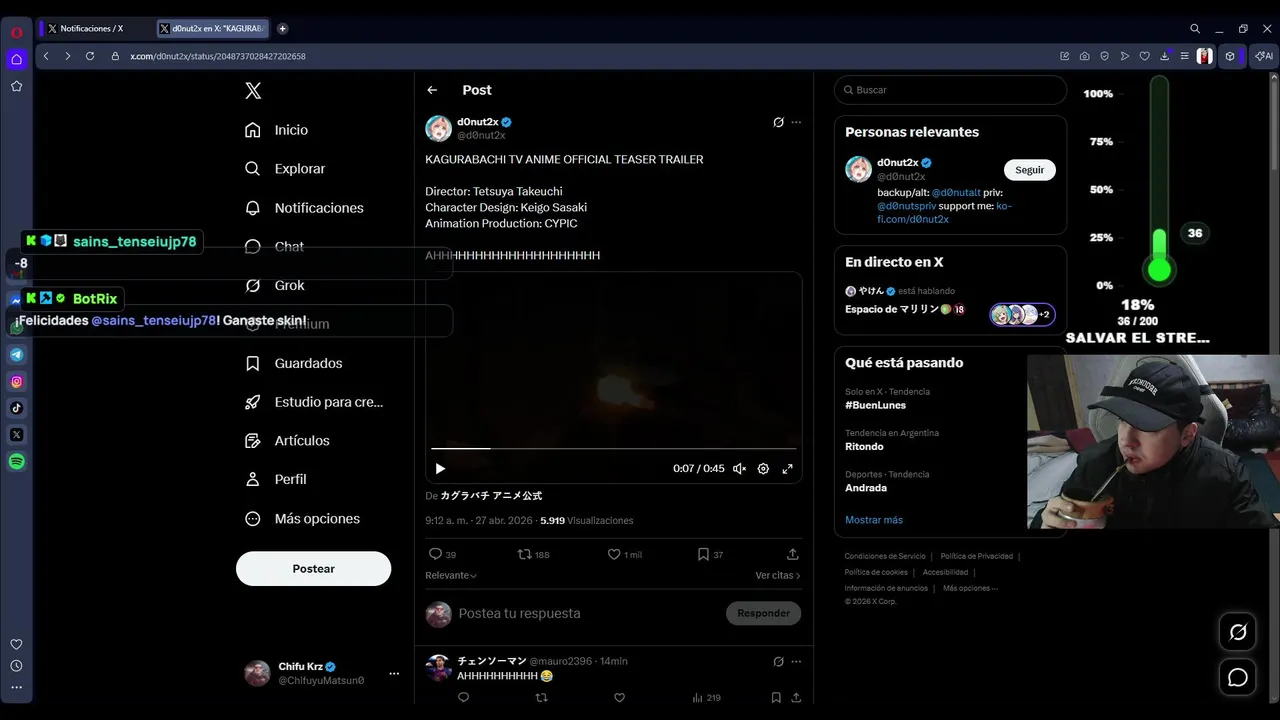The image size is (1280, 720).
Task: Open the browser snapshot camera icon
Action: (1085, 56)
